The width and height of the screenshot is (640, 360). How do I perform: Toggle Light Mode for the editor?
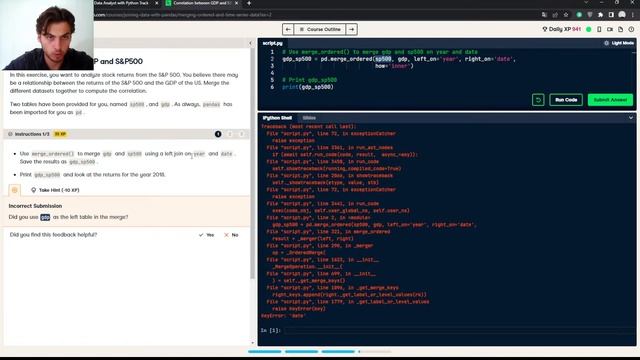[x=619, y=43]
